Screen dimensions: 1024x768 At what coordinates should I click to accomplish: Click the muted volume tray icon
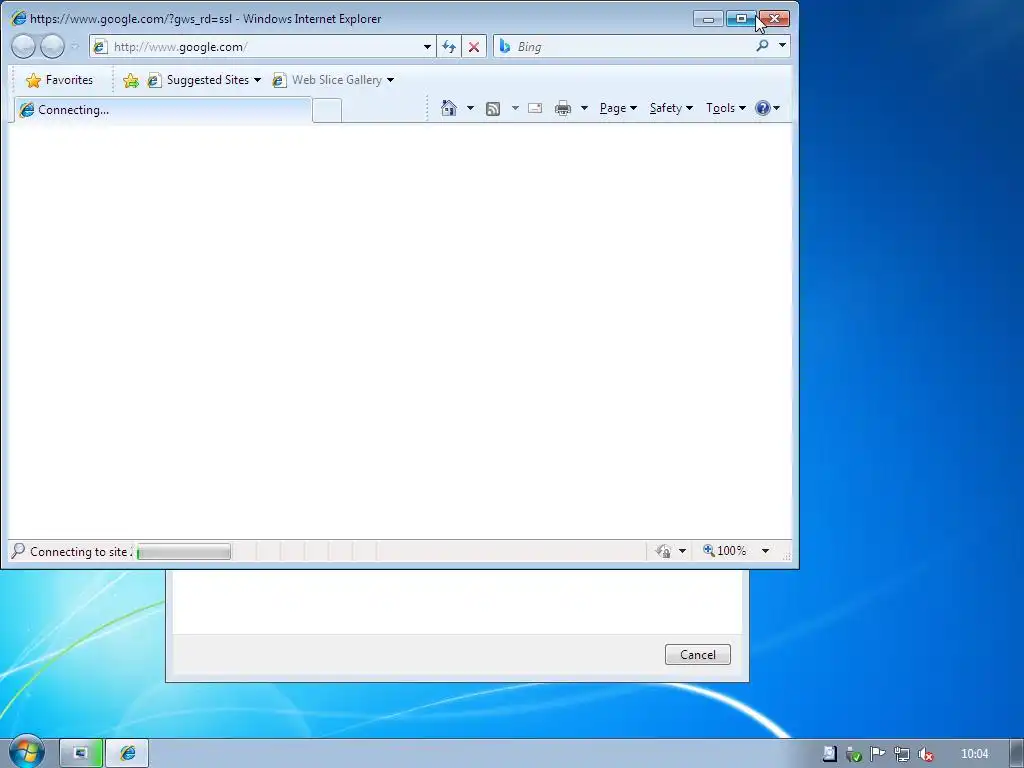click(x=925, y=754)
